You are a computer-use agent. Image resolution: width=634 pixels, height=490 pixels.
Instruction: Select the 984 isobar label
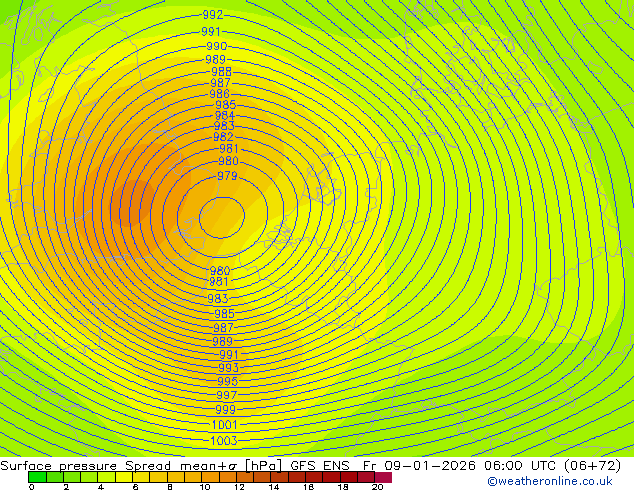coord(225,116)
